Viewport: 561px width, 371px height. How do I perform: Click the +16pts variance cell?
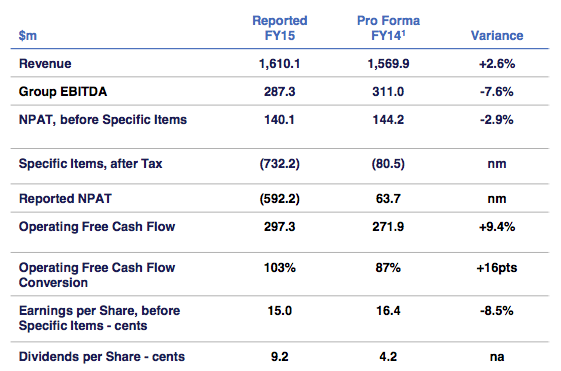point(497,268)
